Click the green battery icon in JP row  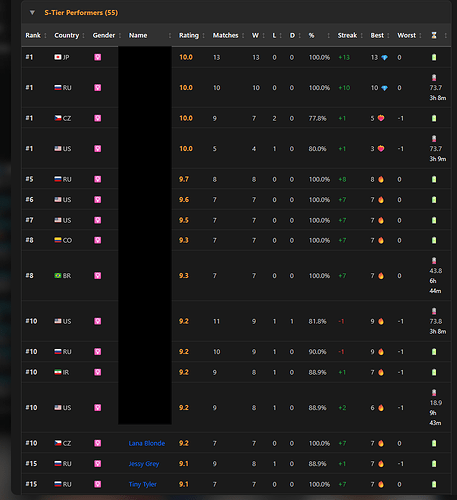pyautogui.click(x=434, y=57)
